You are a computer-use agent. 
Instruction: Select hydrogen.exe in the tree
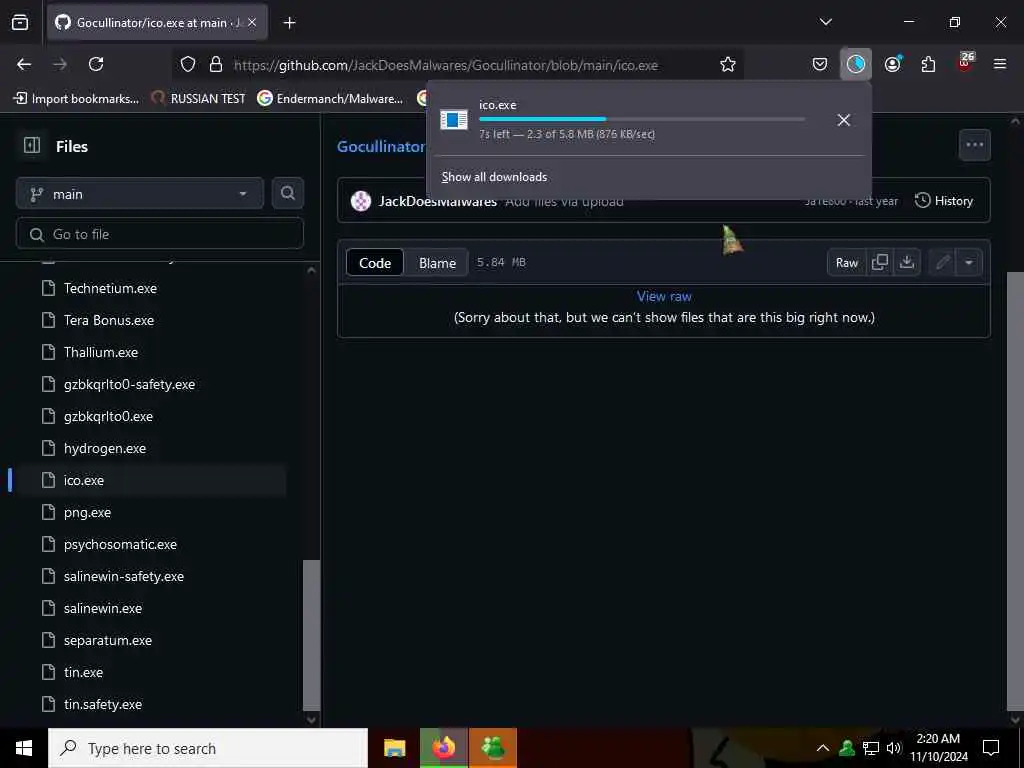point(104,448)
